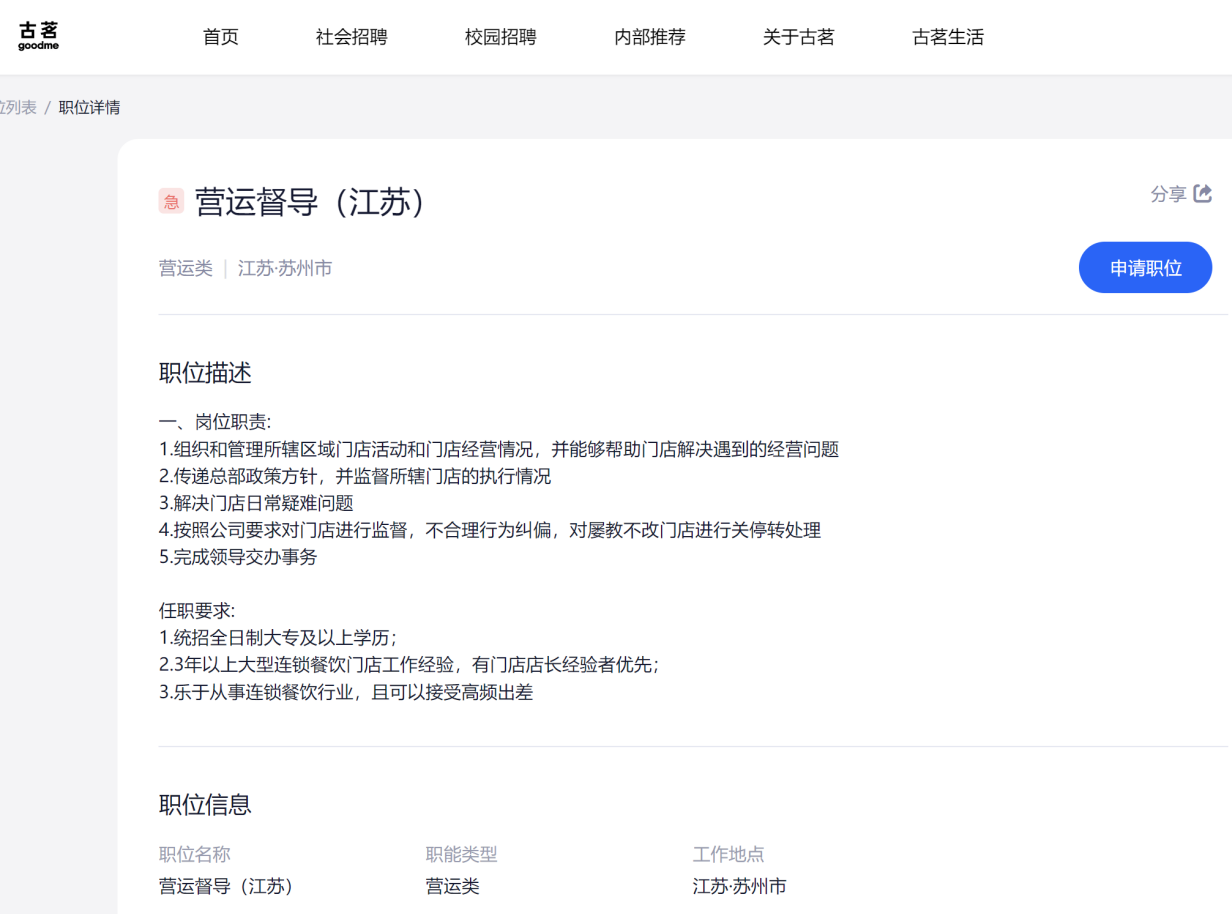Click the 职能类型 field label
The image size is (1232, 914).
point(461,854)
